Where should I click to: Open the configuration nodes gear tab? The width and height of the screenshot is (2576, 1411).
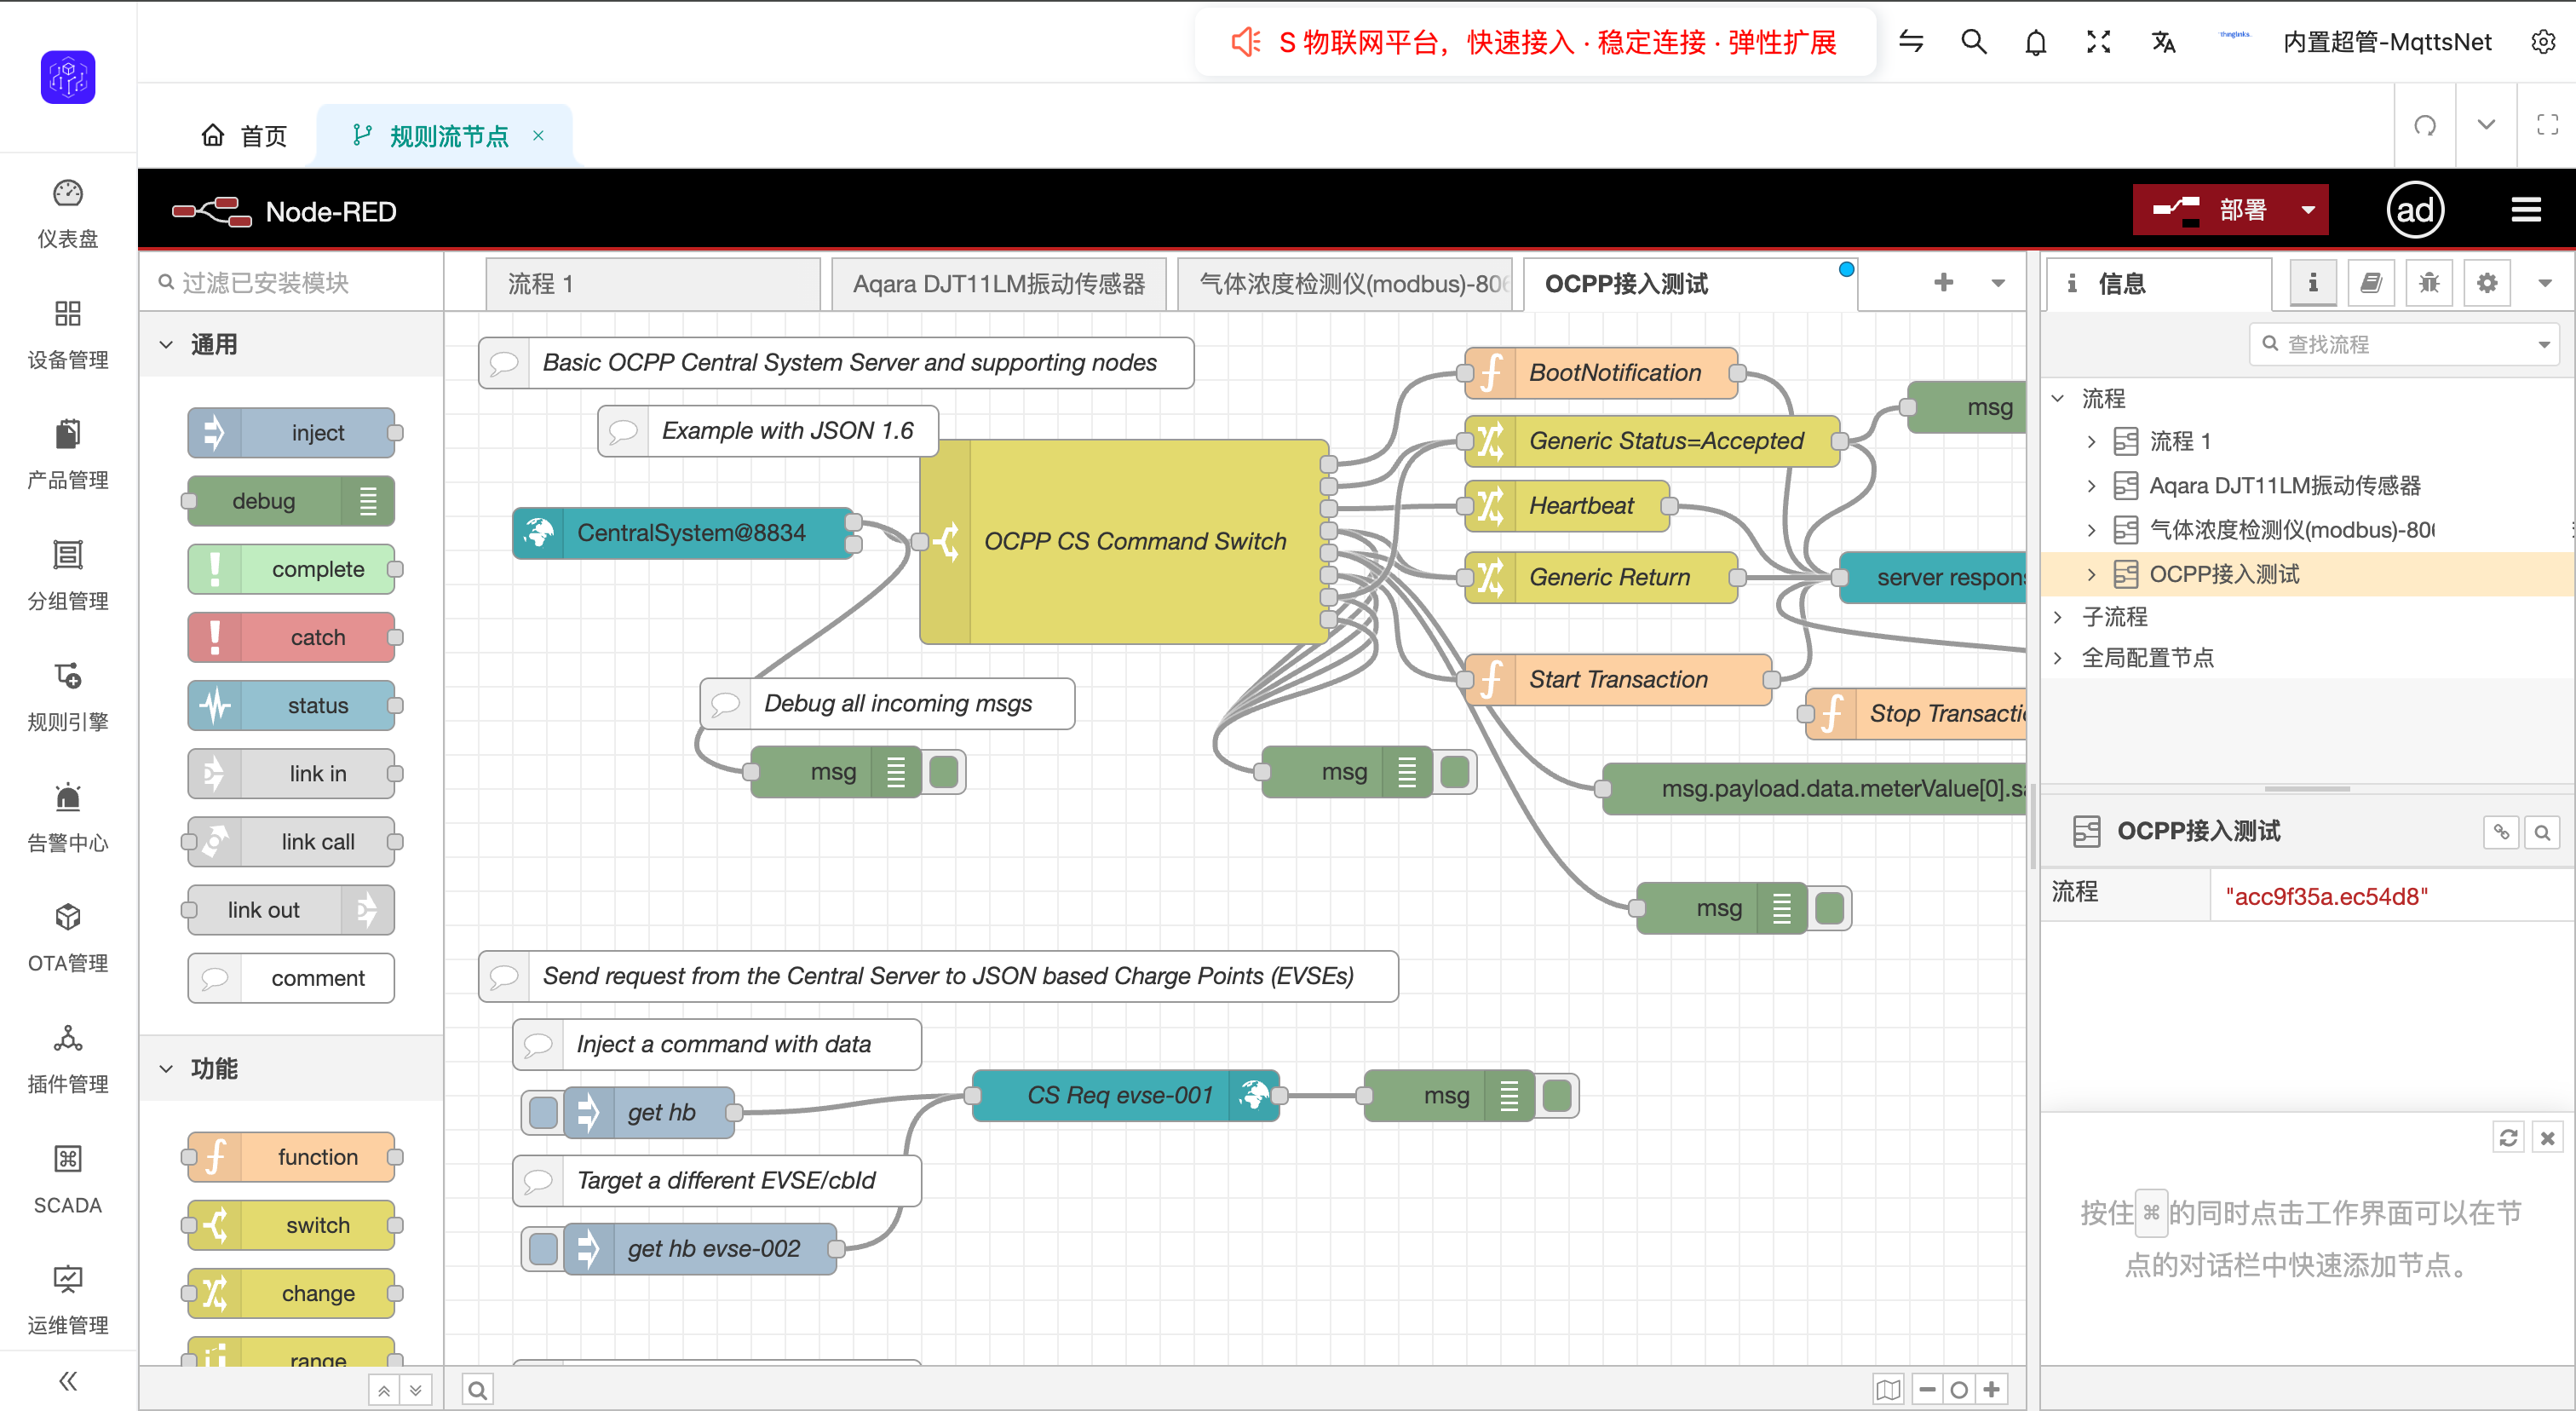[x=2487, y=283]
